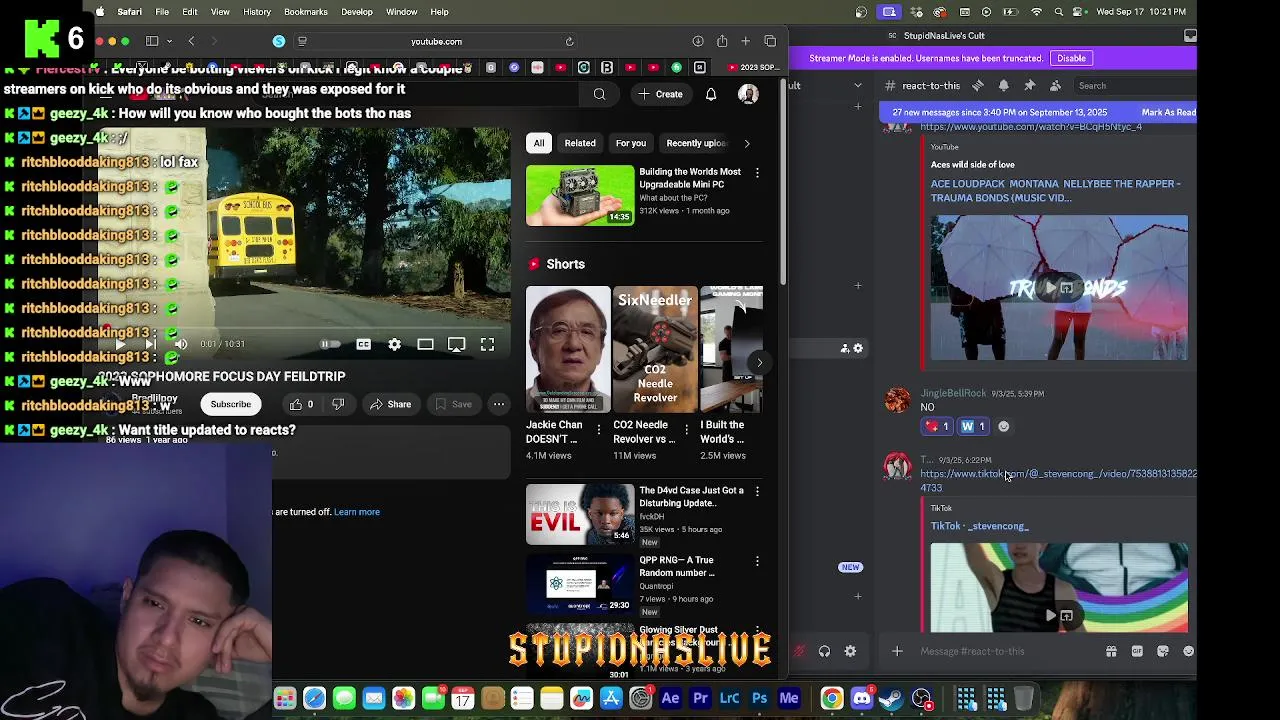The image size is (1280, 720).
Task: Go back in Safari
Action: [x=191, y=42]
